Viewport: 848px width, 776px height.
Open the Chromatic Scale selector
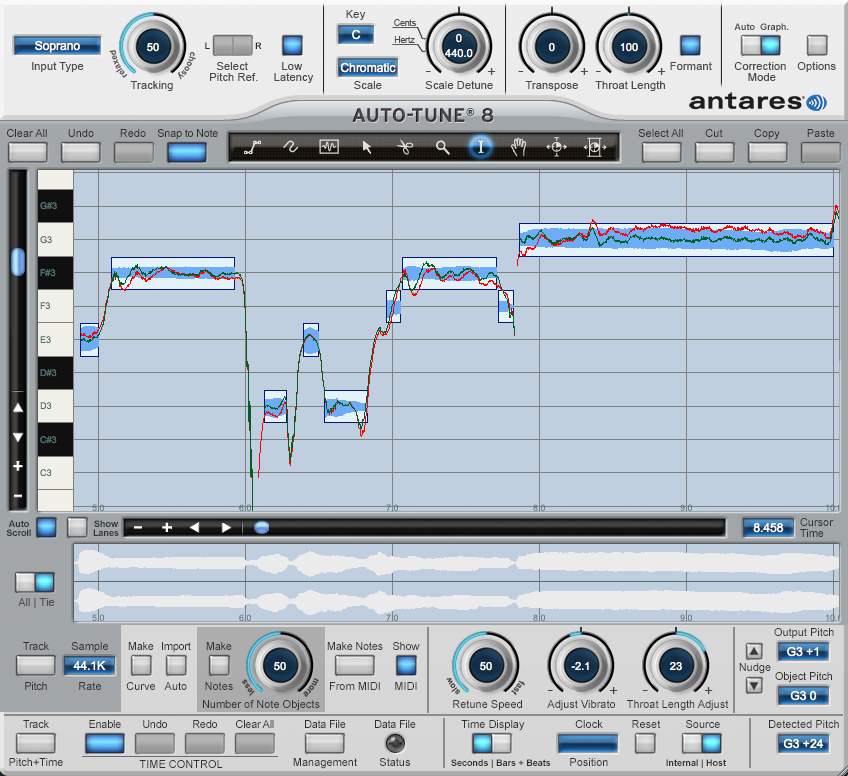(x=367, y=67)
